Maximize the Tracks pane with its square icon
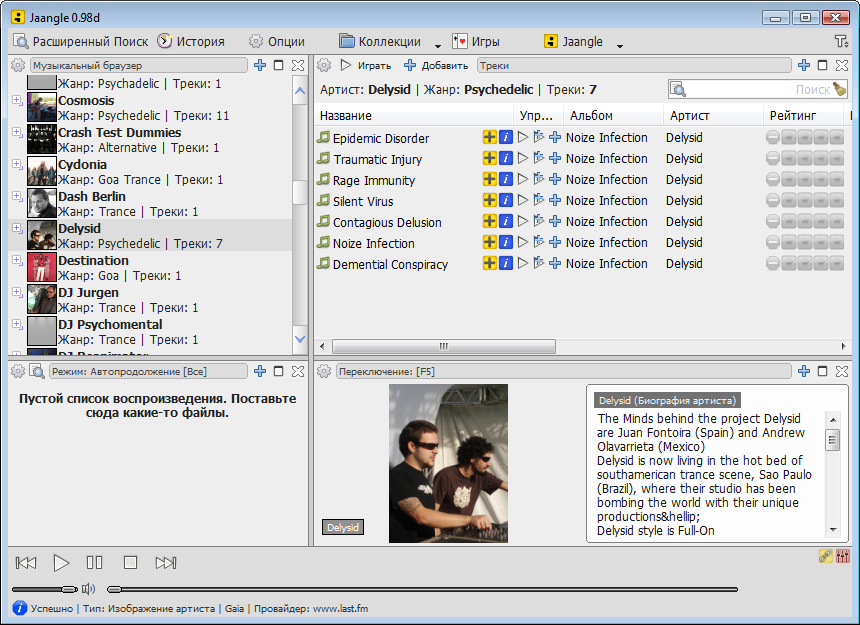Screen dimensions: 860x625 coord(822,65)
